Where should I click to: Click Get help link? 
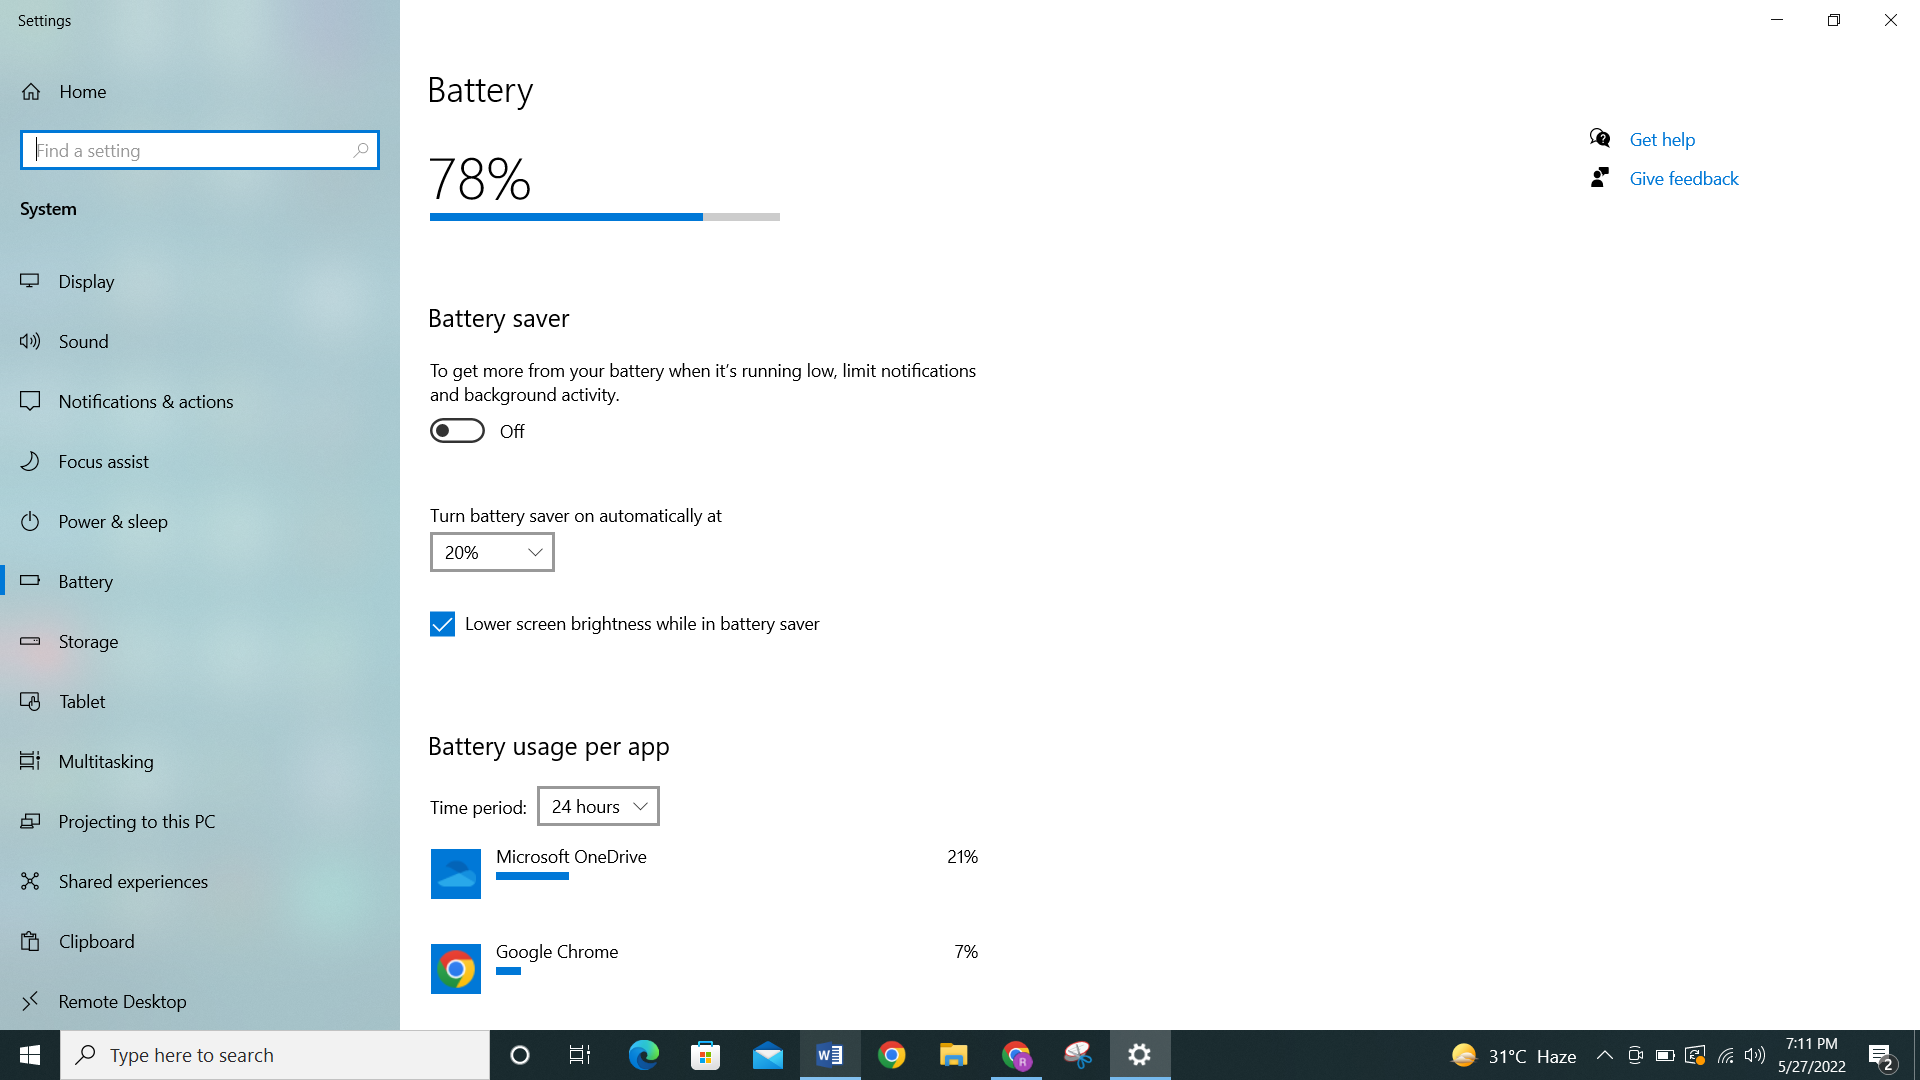(x=1662, y=140)
